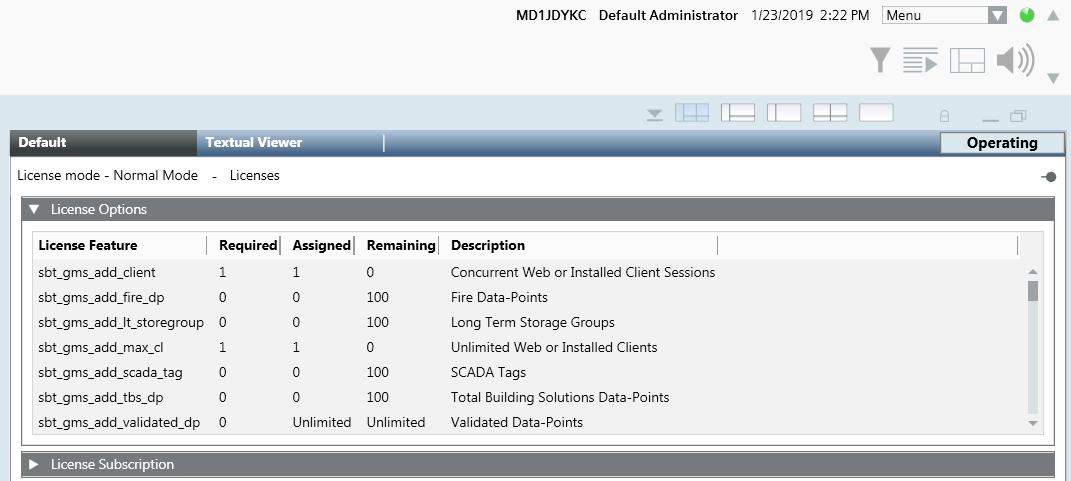The height and width of the screenshot is (481, 1071).
Task: Open the Menu dropdown
Action: (x=945, y=15)
